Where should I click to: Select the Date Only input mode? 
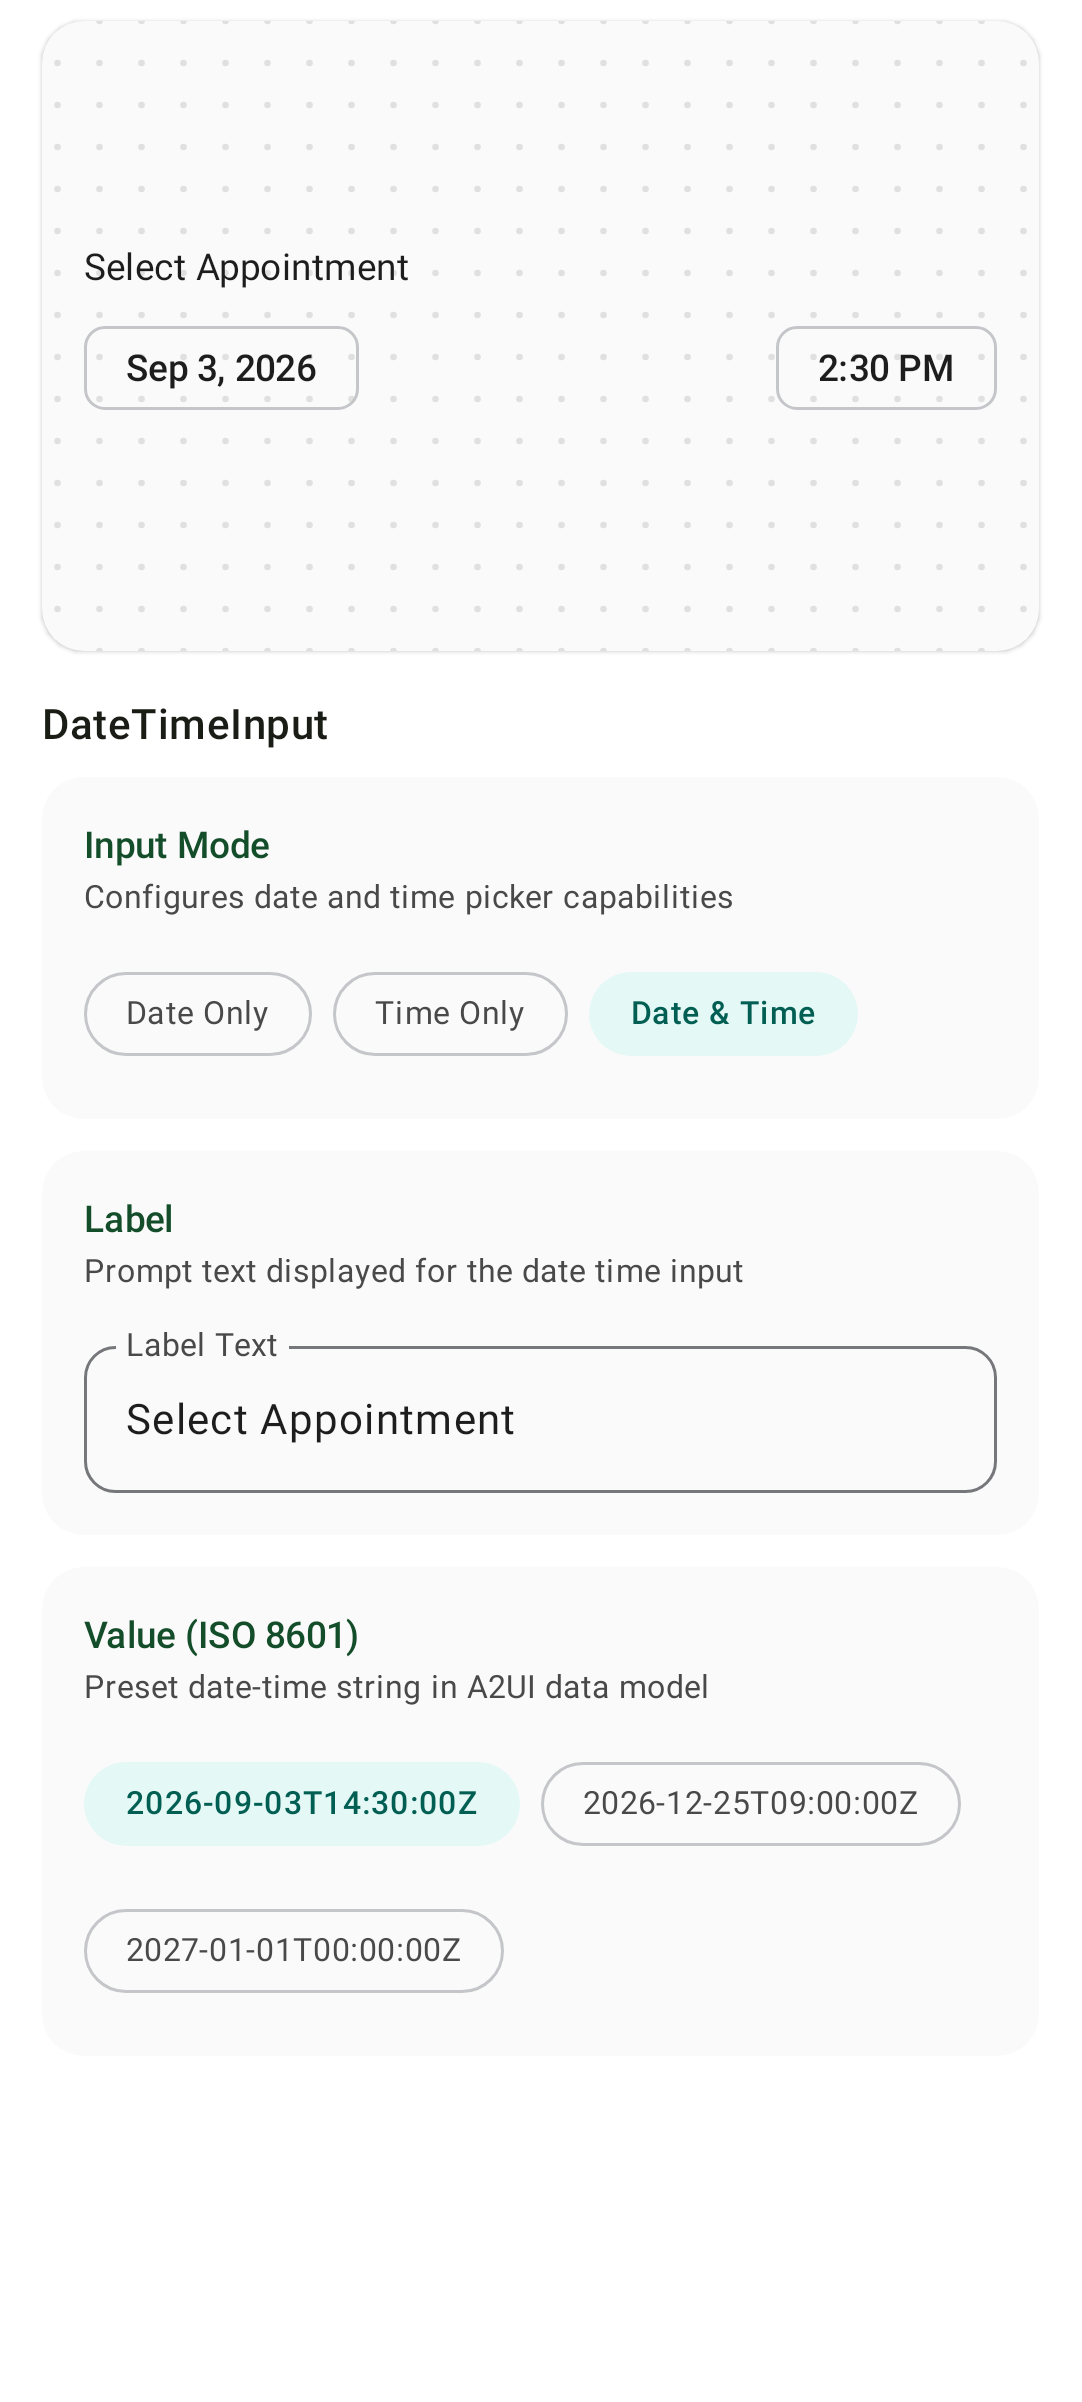pos(198,1014)
